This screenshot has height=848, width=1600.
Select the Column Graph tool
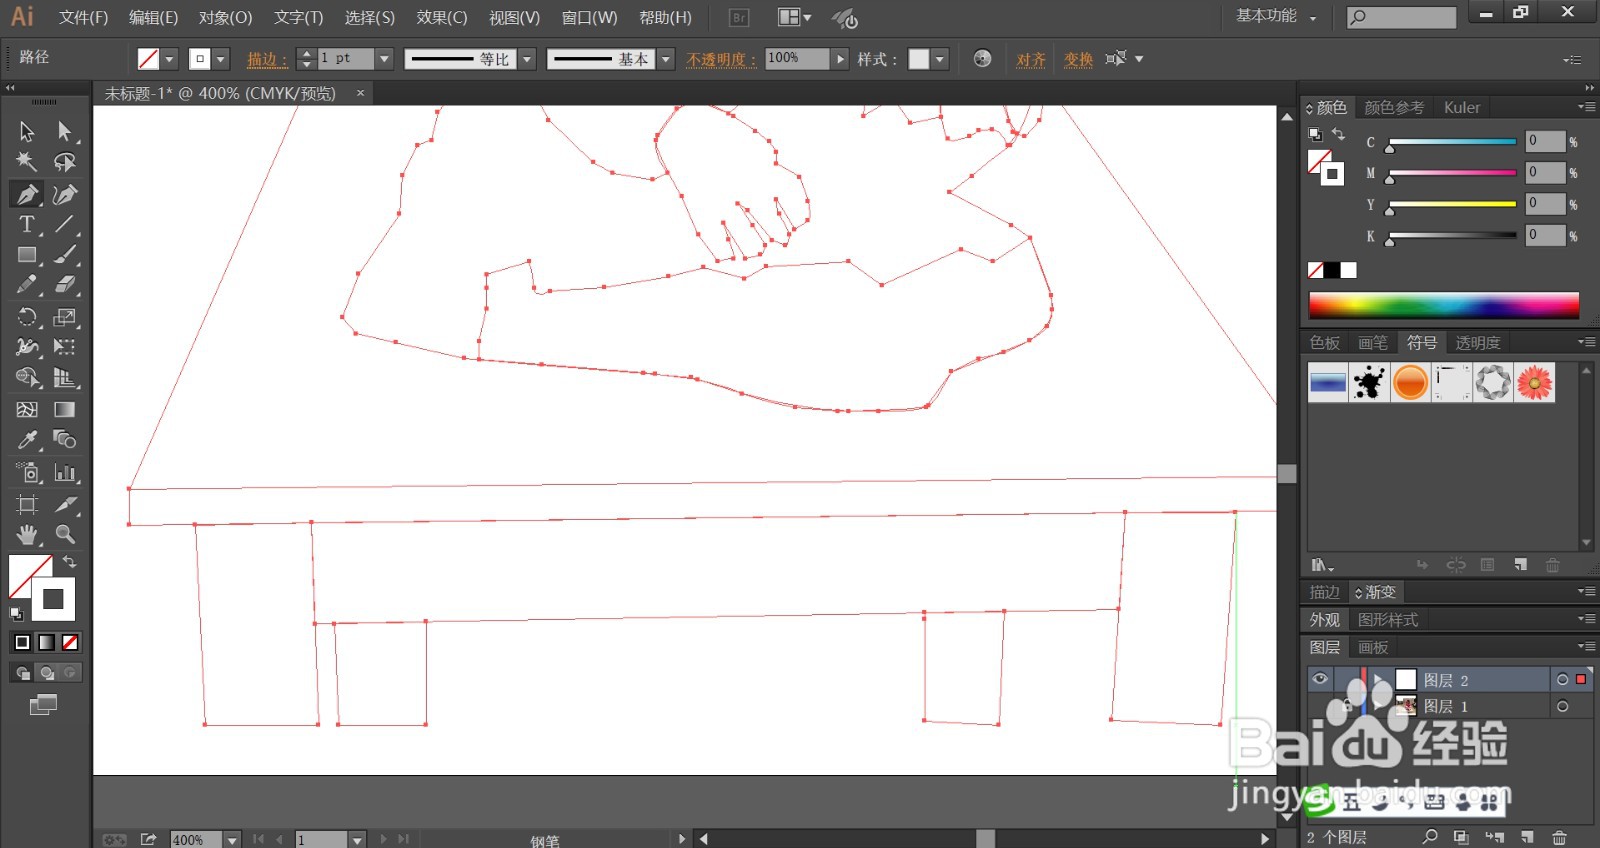[65, 472]
